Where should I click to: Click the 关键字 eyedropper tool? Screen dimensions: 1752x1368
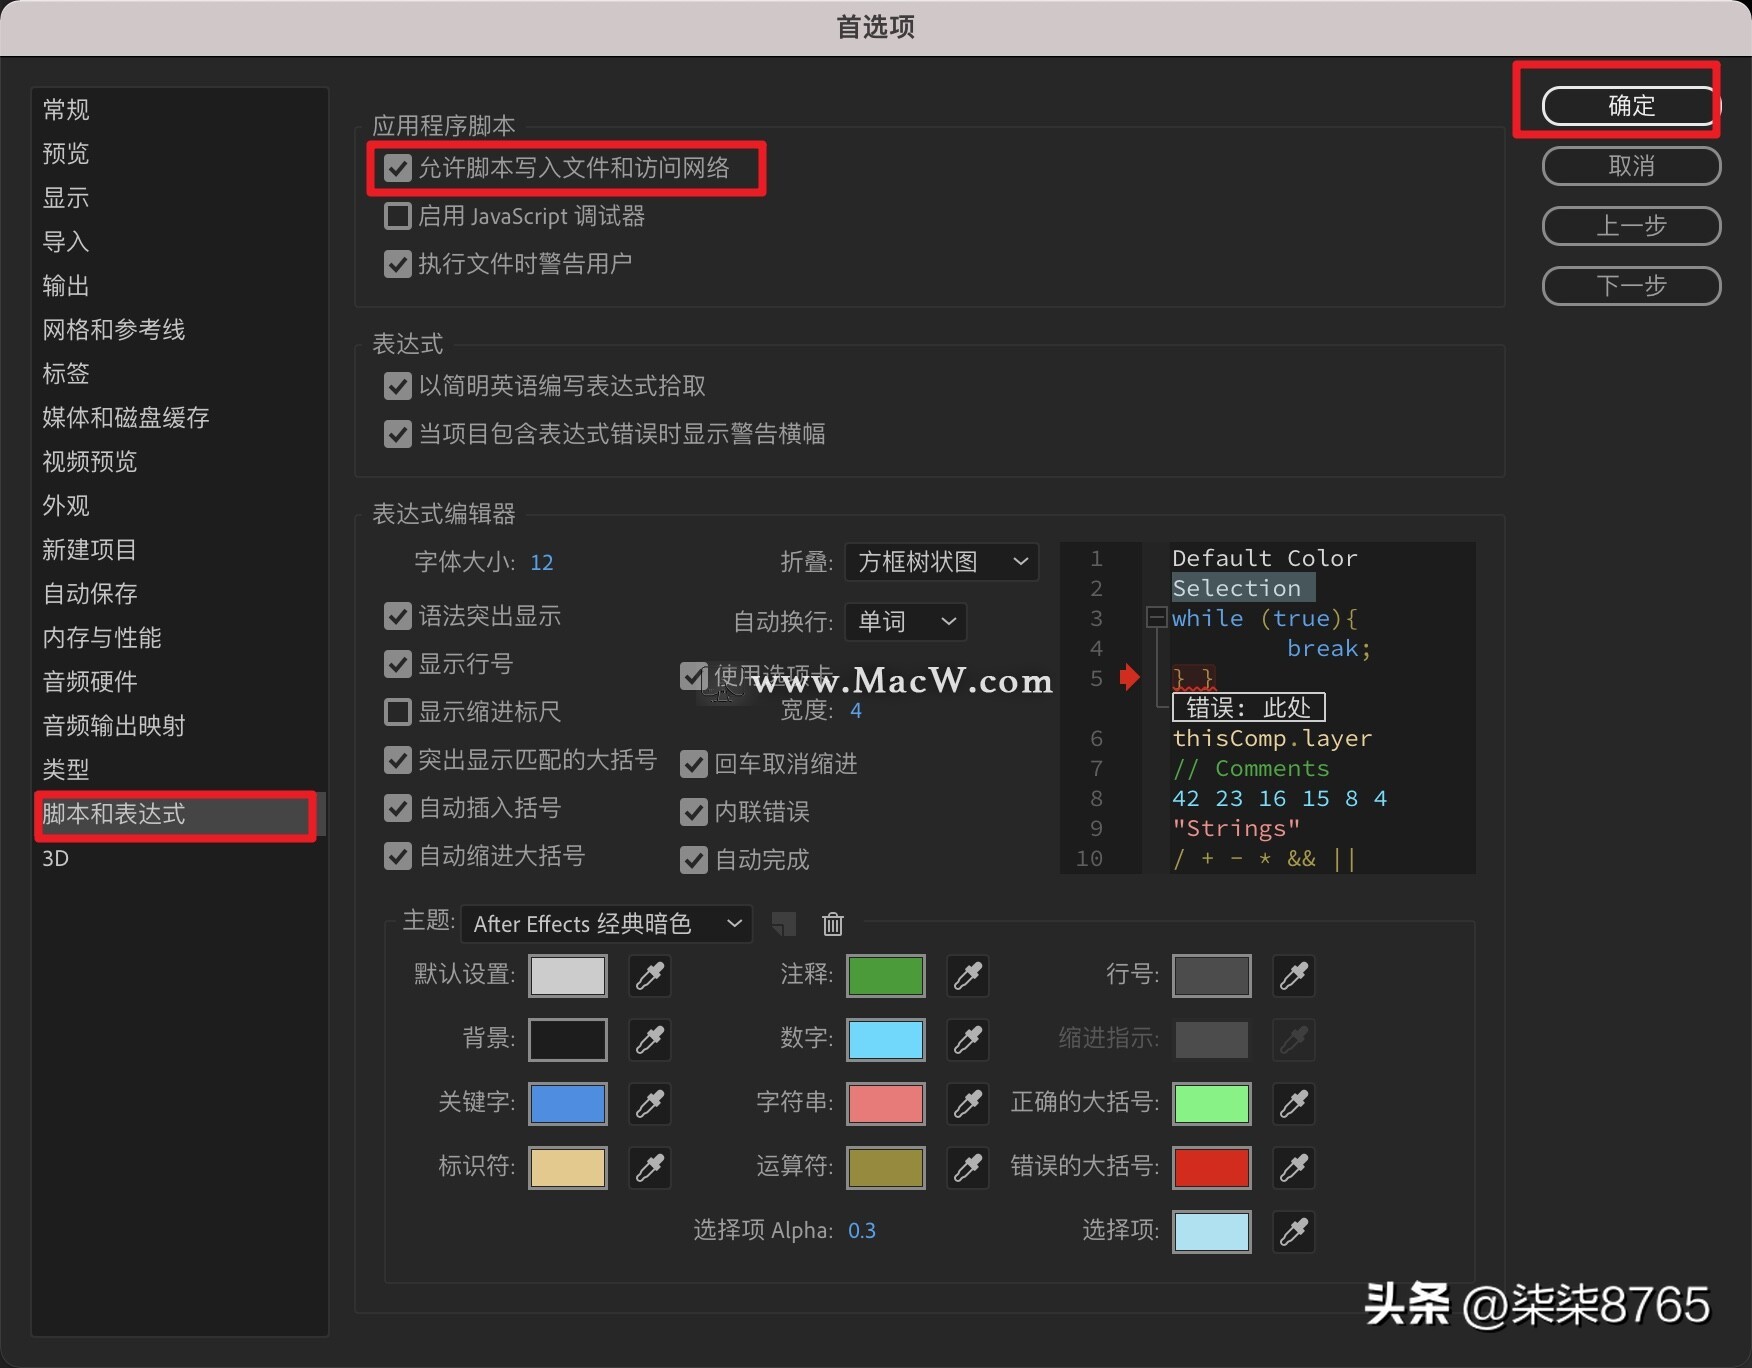coord(649,1104)
